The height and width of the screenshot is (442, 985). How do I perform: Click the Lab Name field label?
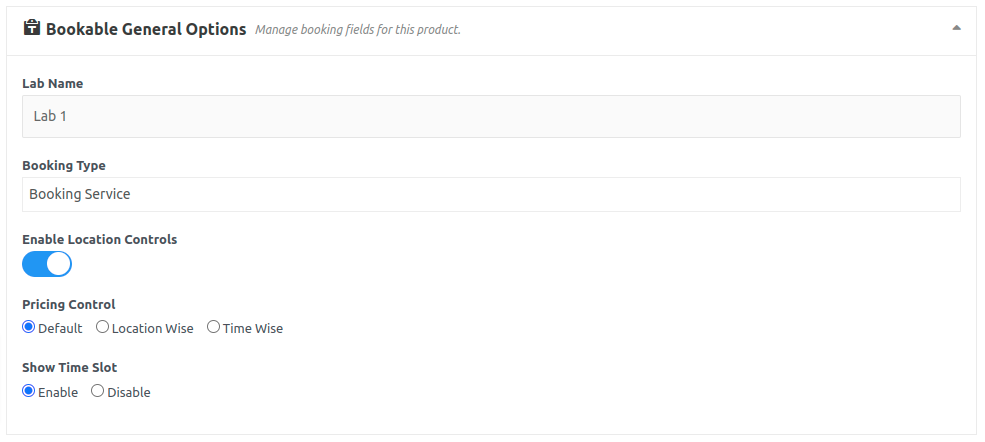[52, 84]
